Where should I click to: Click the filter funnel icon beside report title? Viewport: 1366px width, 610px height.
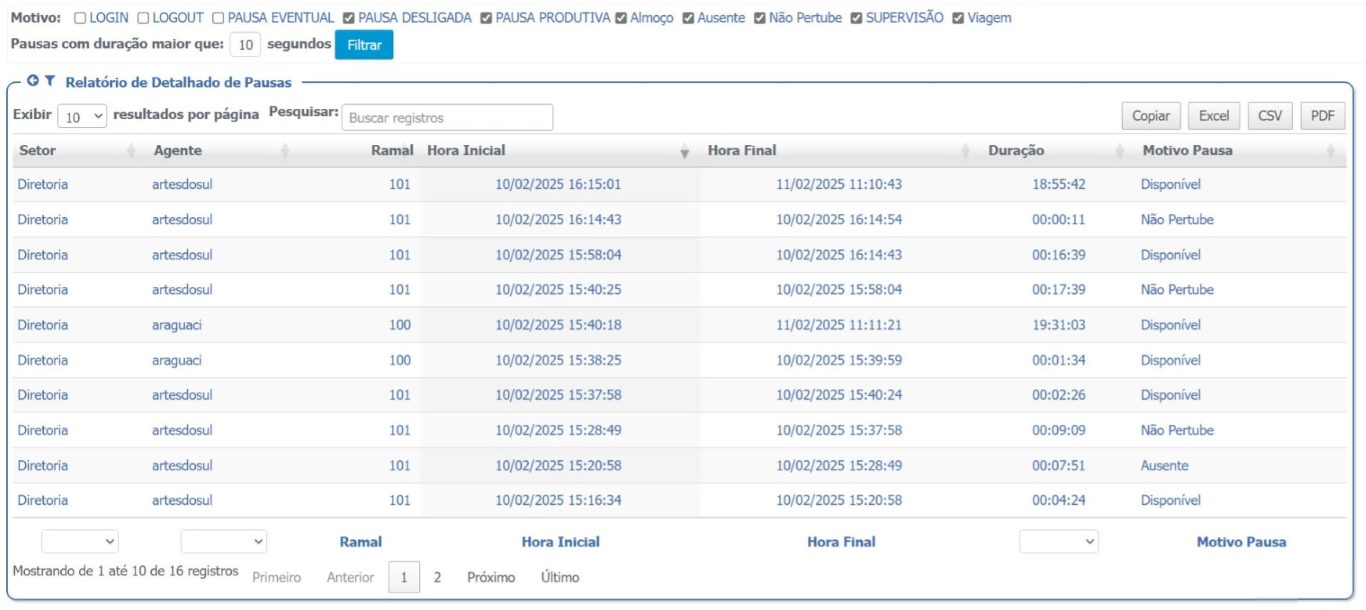tap(50, 82)
